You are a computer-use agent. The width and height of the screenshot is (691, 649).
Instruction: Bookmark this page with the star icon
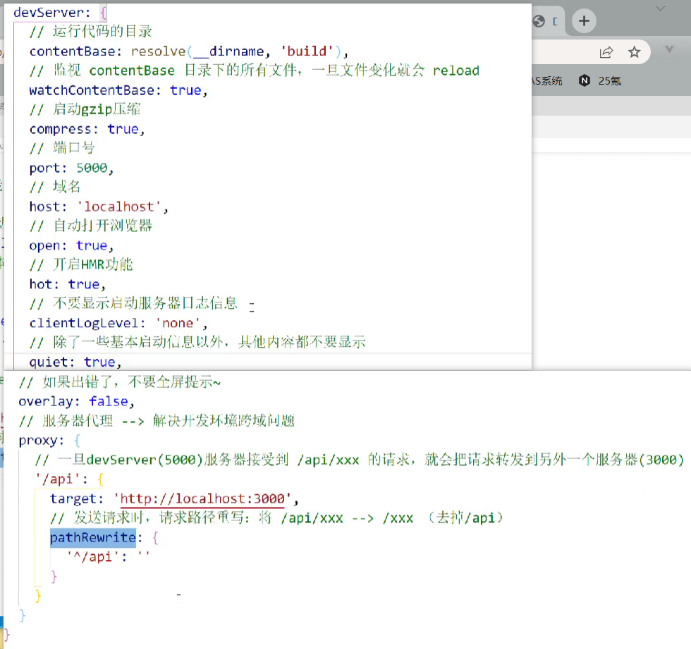tap(634, 52)
